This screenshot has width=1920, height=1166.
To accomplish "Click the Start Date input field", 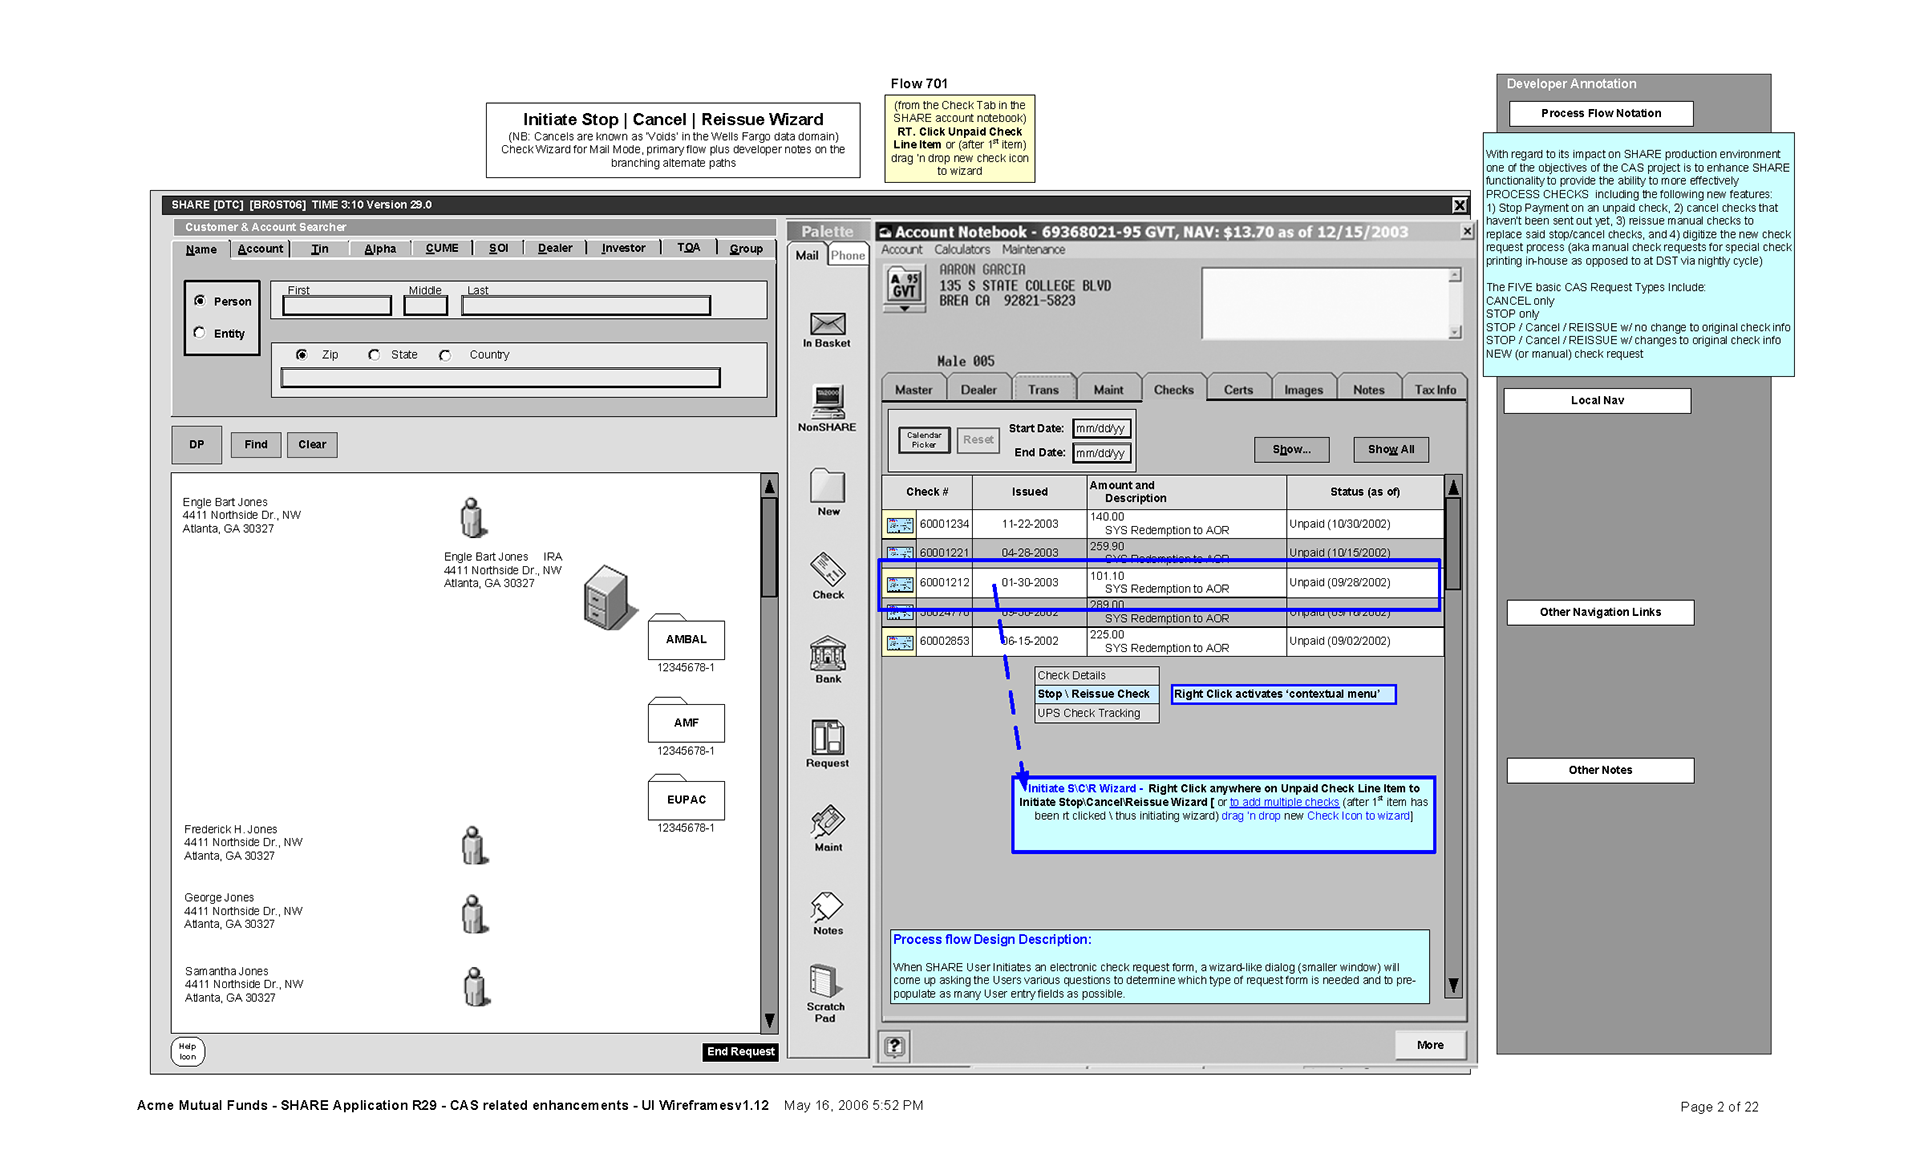I will coord(1101,429).
